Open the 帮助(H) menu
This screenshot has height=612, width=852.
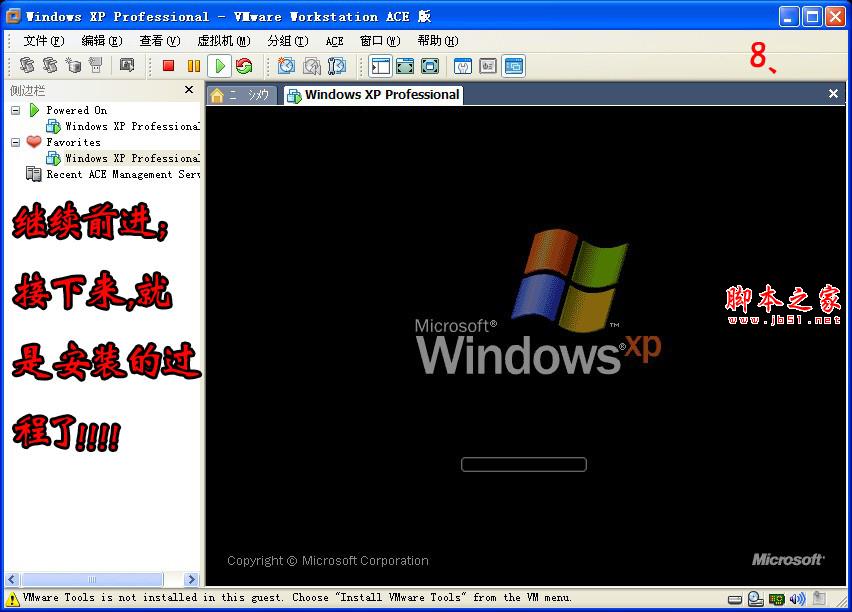pos(438,41)
